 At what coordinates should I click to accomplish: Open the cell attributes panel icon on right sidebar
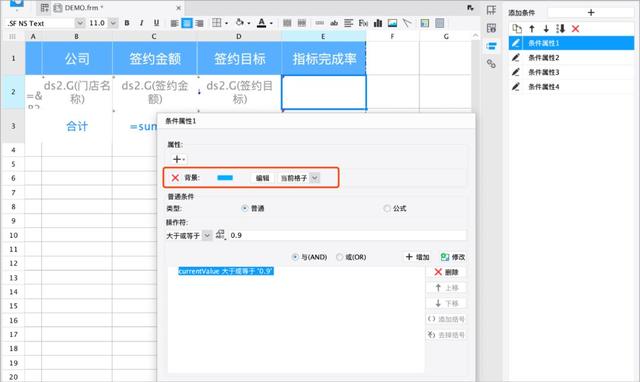point(491,28)
